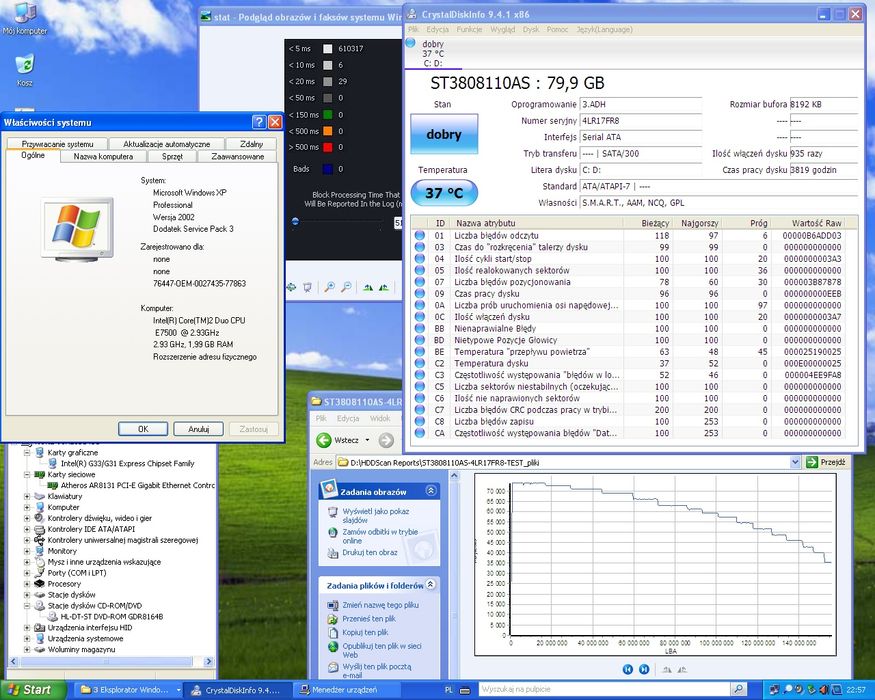Click OK in Właściwości systemu
This screenshot has height=700, width=875.
pyautogui.click(x=143, y=429)
